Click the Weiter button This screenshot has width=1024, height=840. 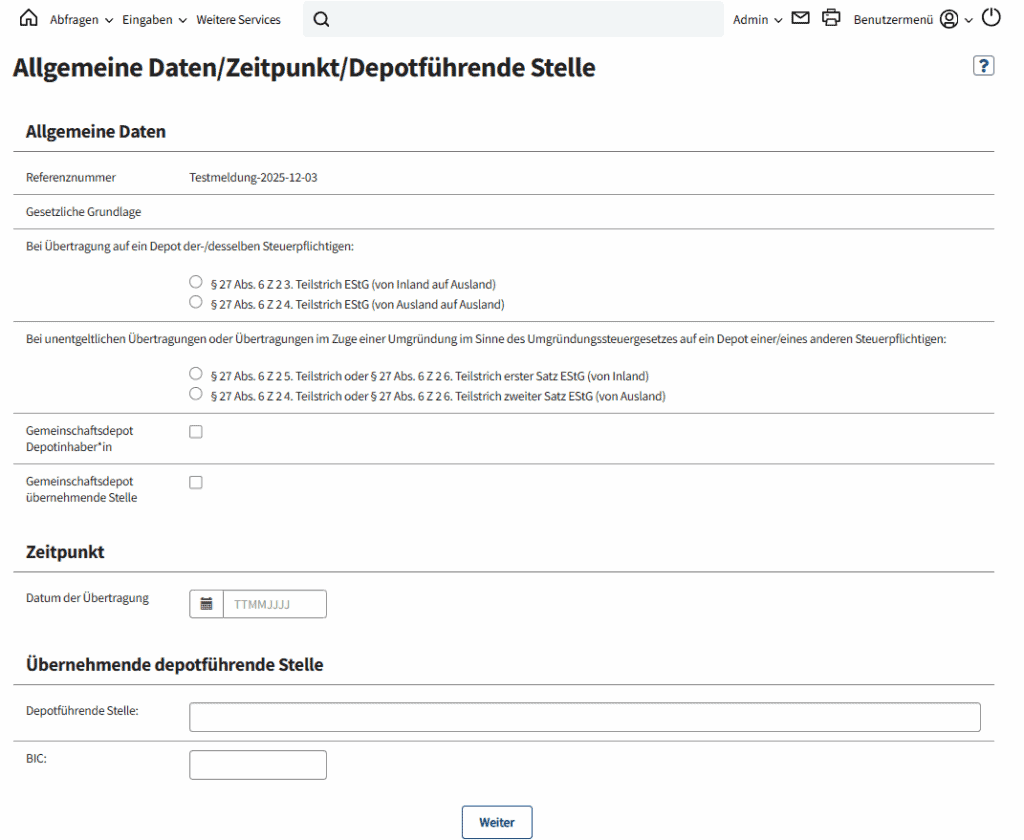497,822
